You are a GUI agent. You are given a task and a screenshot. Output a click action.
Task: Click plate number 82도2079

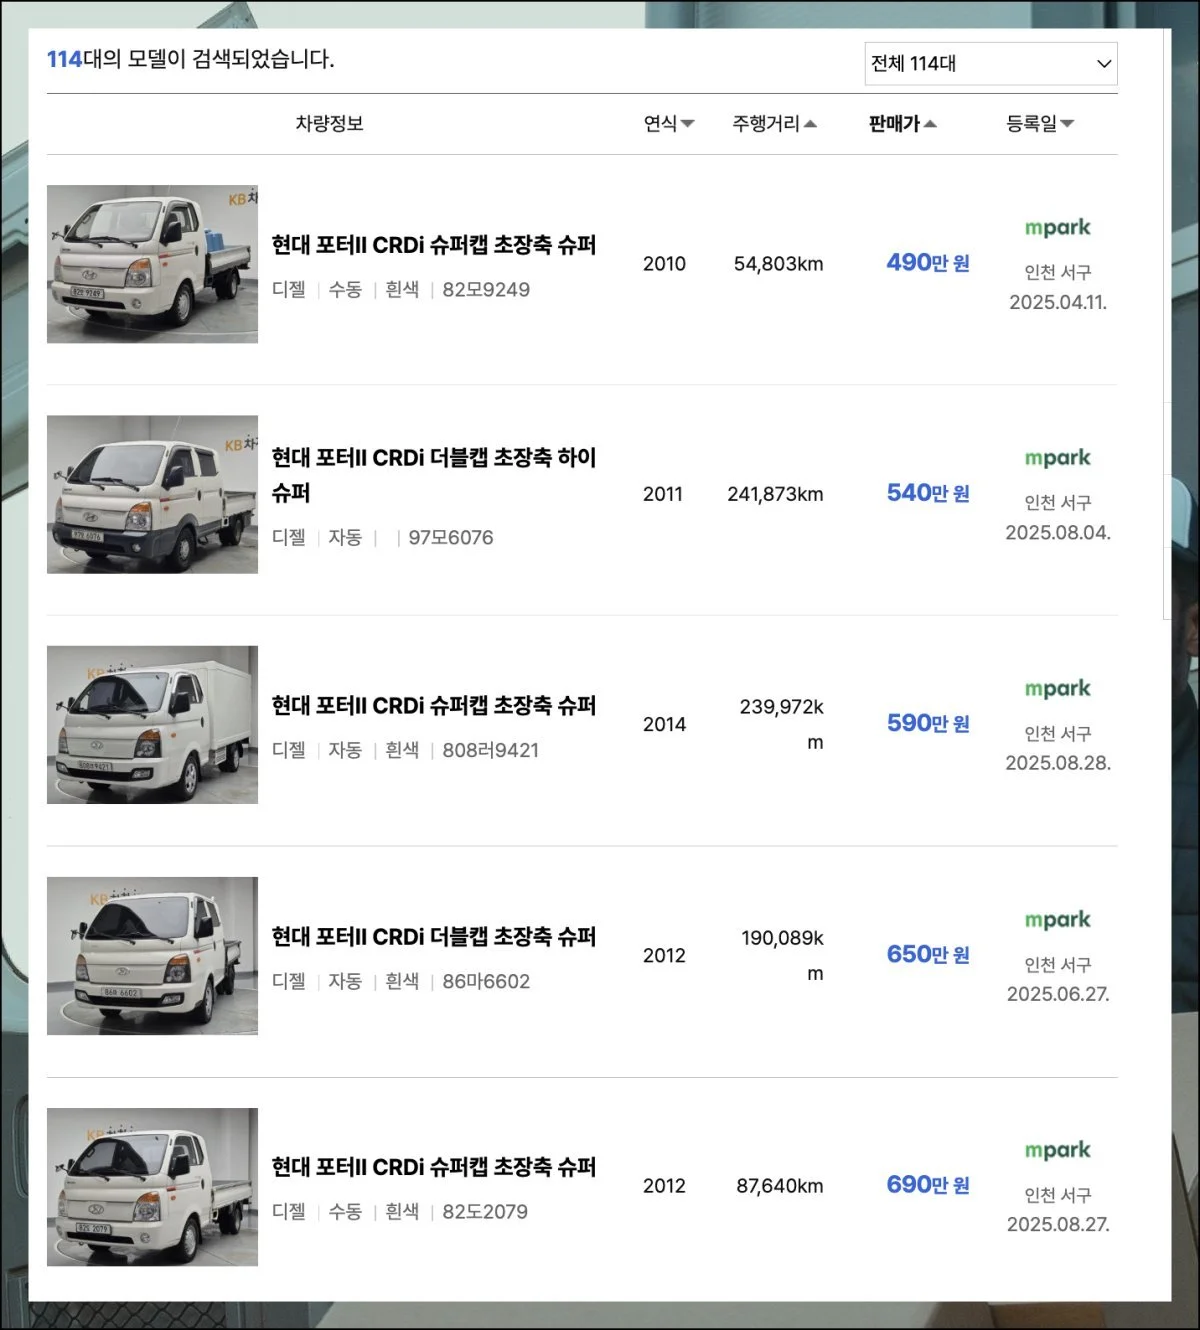point(485,1212)
